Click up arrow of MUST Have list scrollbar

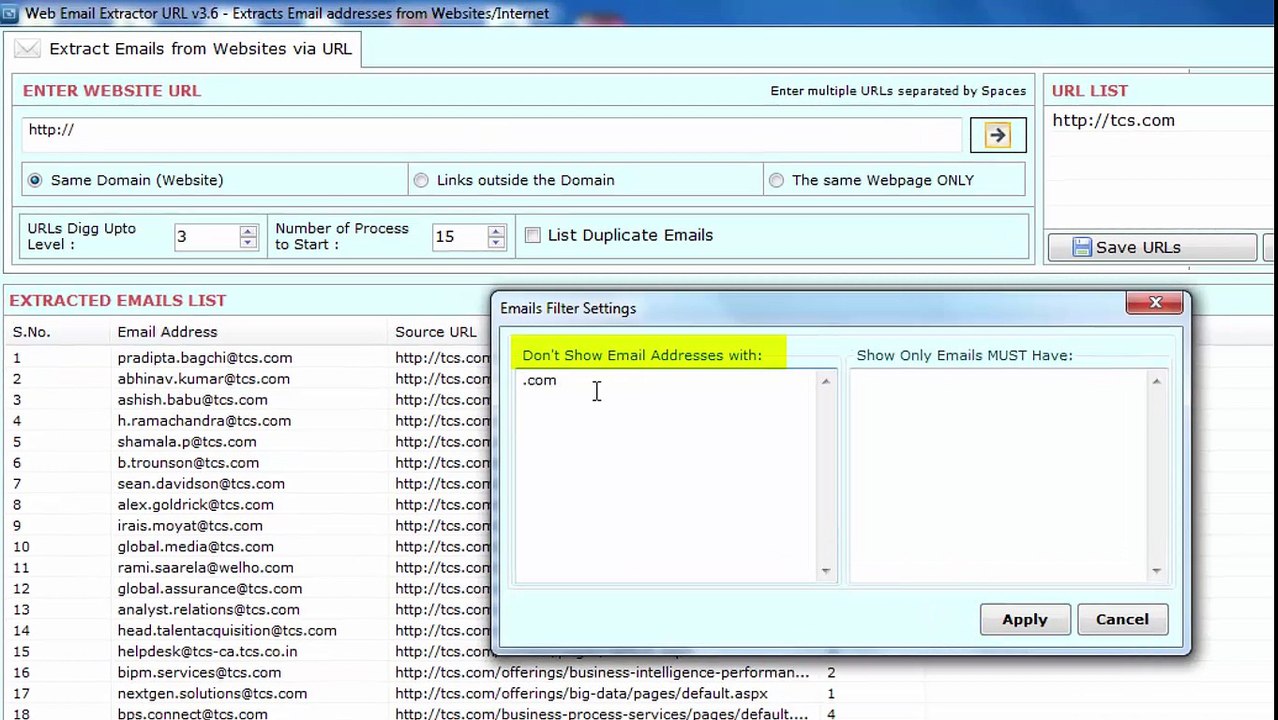[1156, 381]
